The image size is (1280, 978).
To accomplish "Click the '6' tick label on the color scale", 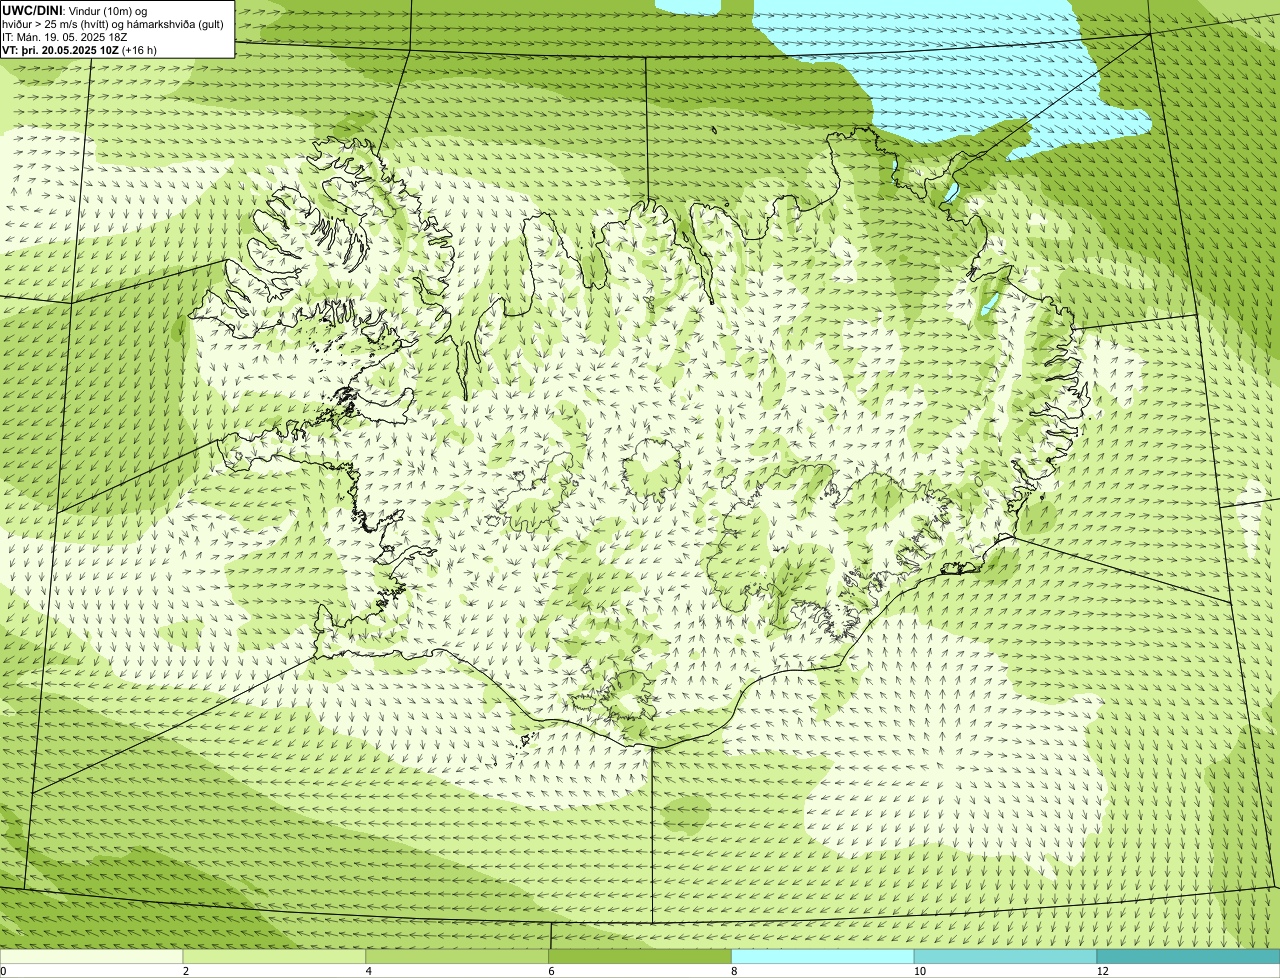I will (x=551, y=971).
